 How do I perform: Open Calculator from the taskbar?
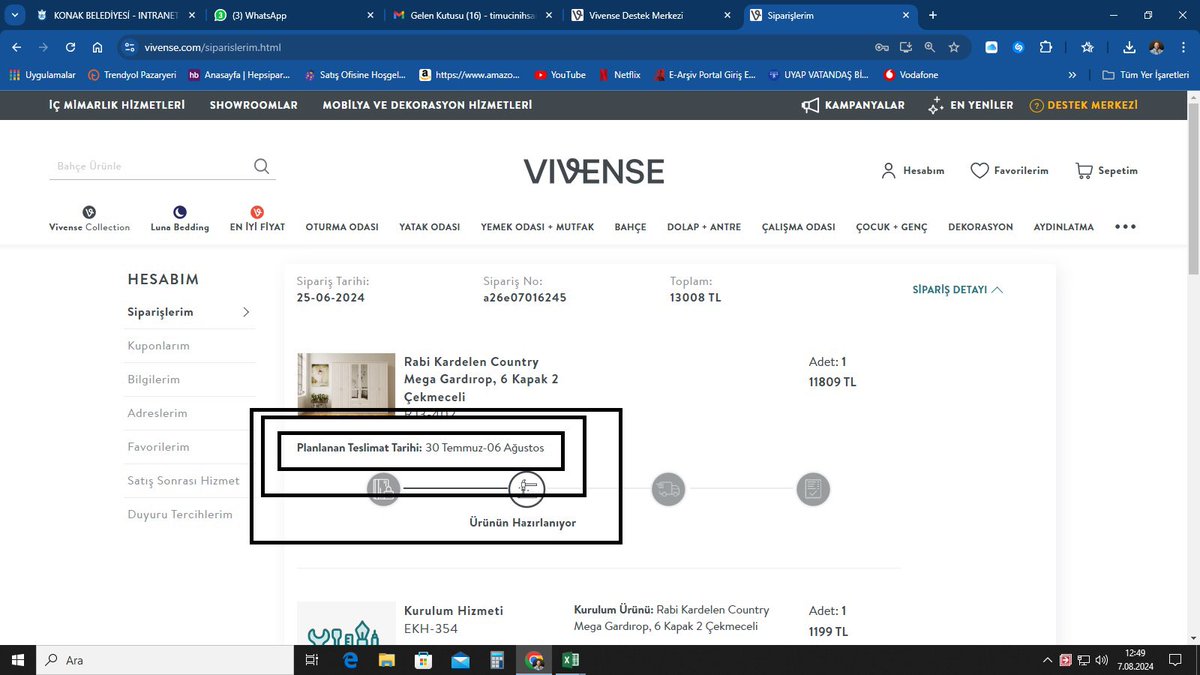click(497, 660)
